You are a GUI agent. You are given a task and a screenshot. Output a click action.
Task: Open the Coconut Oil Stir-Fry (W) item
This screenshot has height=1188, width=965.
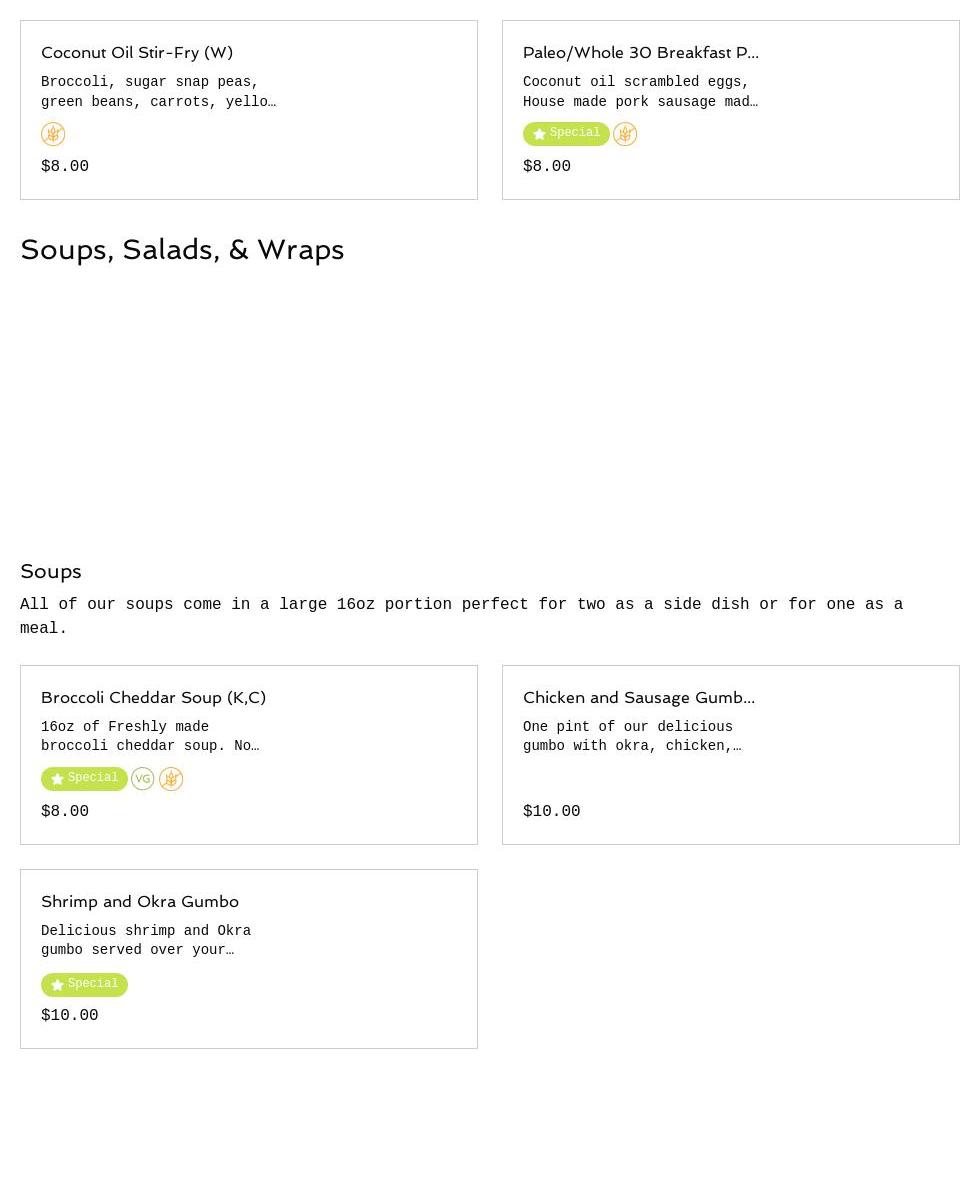(x=137, y=52)
